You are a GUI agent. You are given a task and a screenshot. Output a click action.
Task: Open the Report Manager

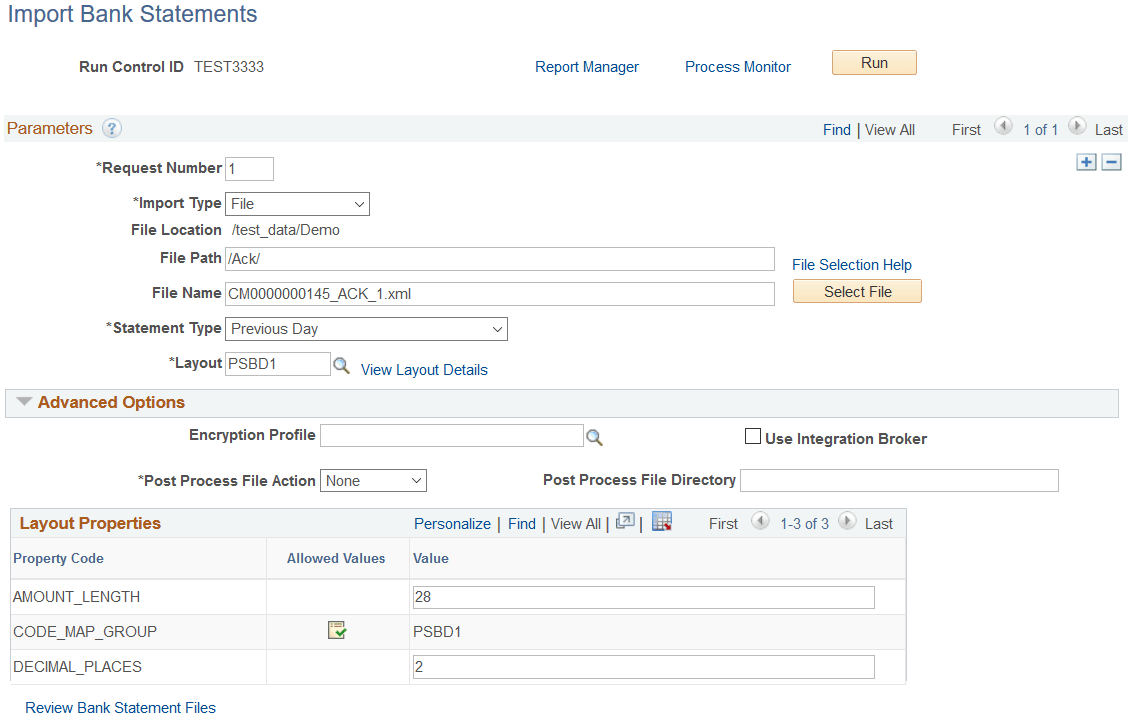pyautogui.click(x=587, y=66)
